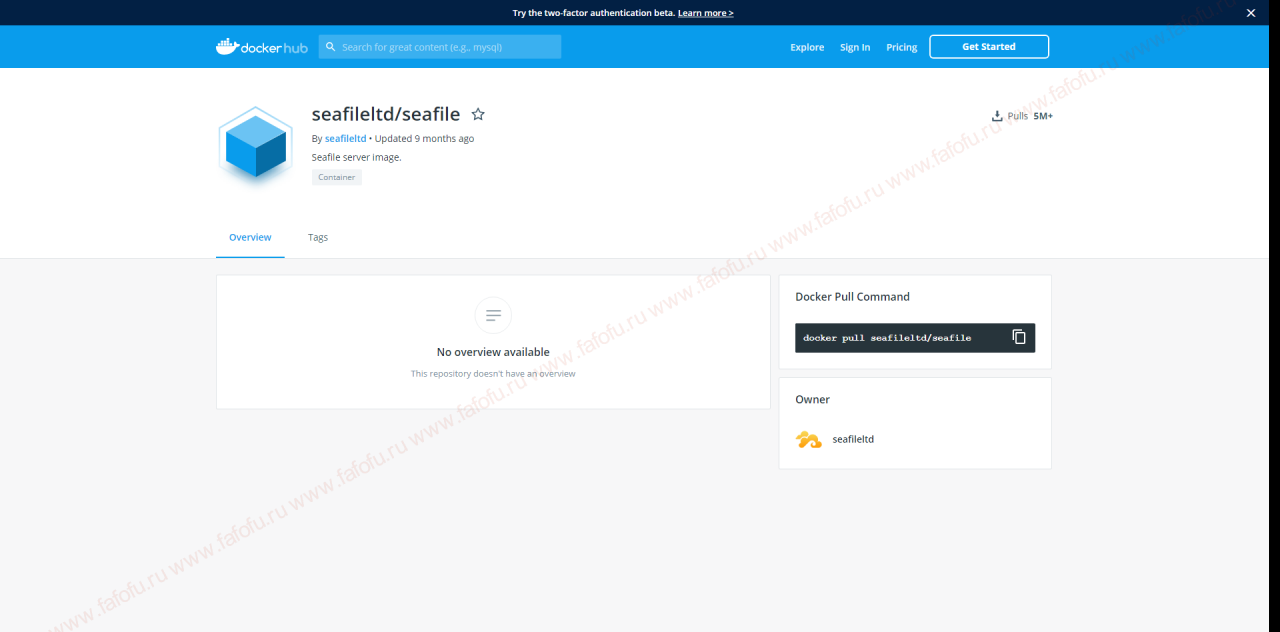
Task: Click the Get Started button
Action: [x=989, y=47]
